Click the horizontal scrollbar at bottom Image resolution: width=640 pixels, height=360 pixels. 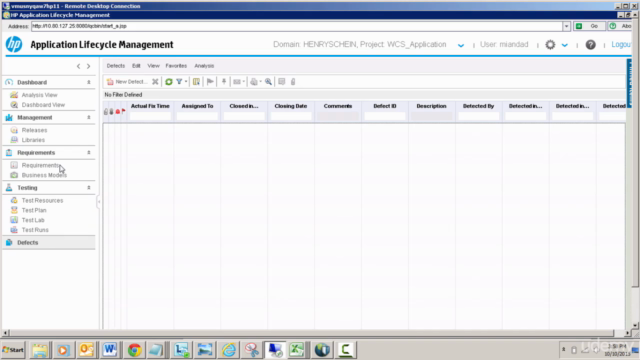click(311, 333)
